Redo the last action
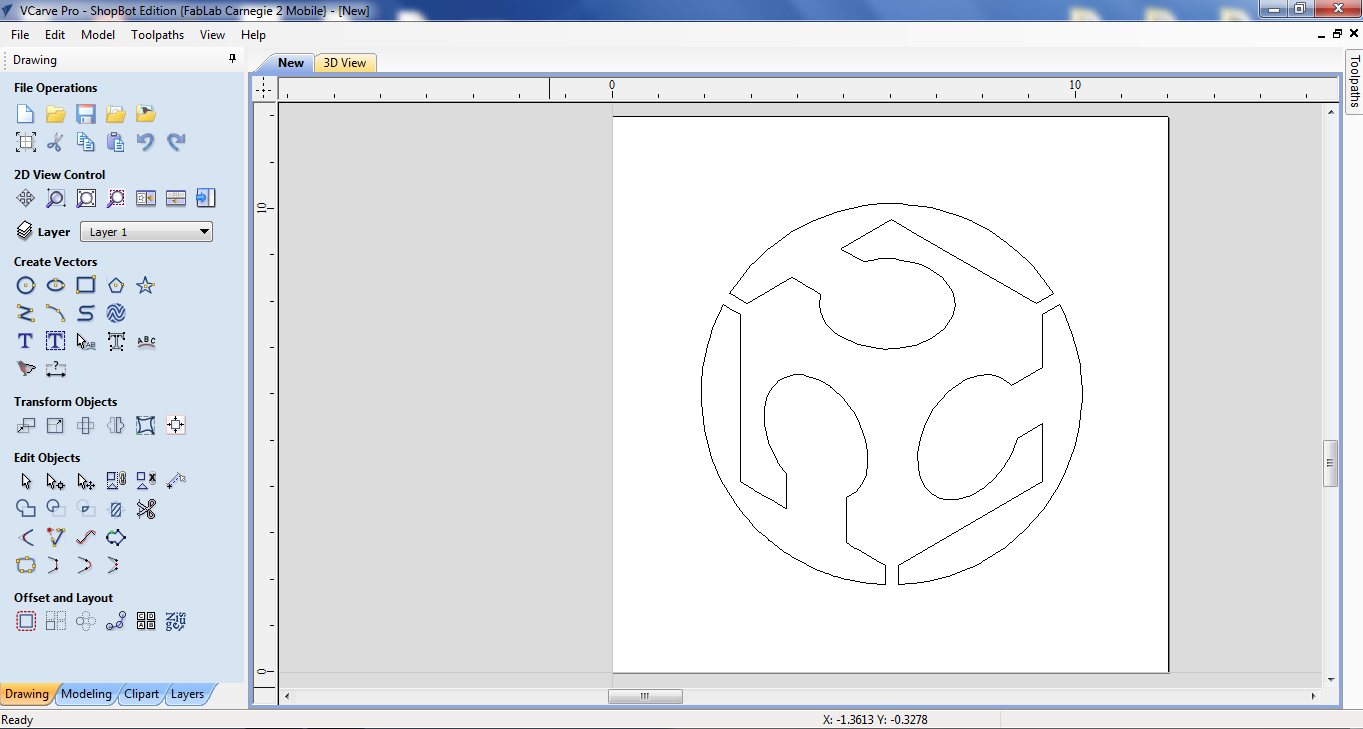Viewport: 1363px width, 729px height. [176, 142]
